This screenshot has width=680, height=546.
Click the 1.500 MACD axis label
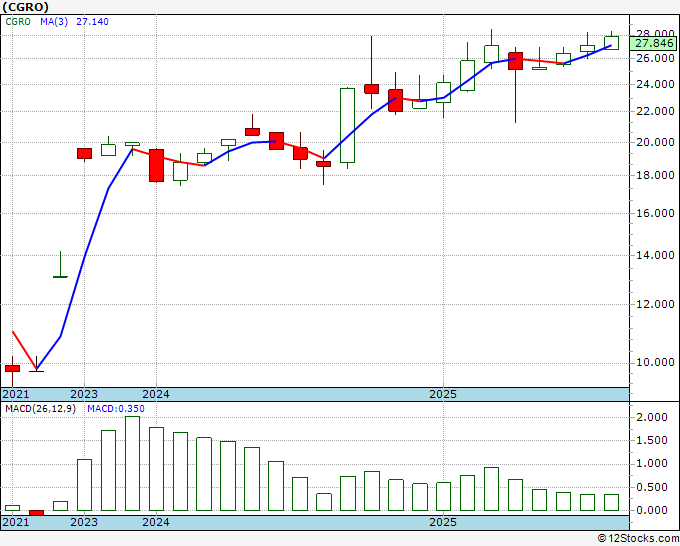point(652,441)
